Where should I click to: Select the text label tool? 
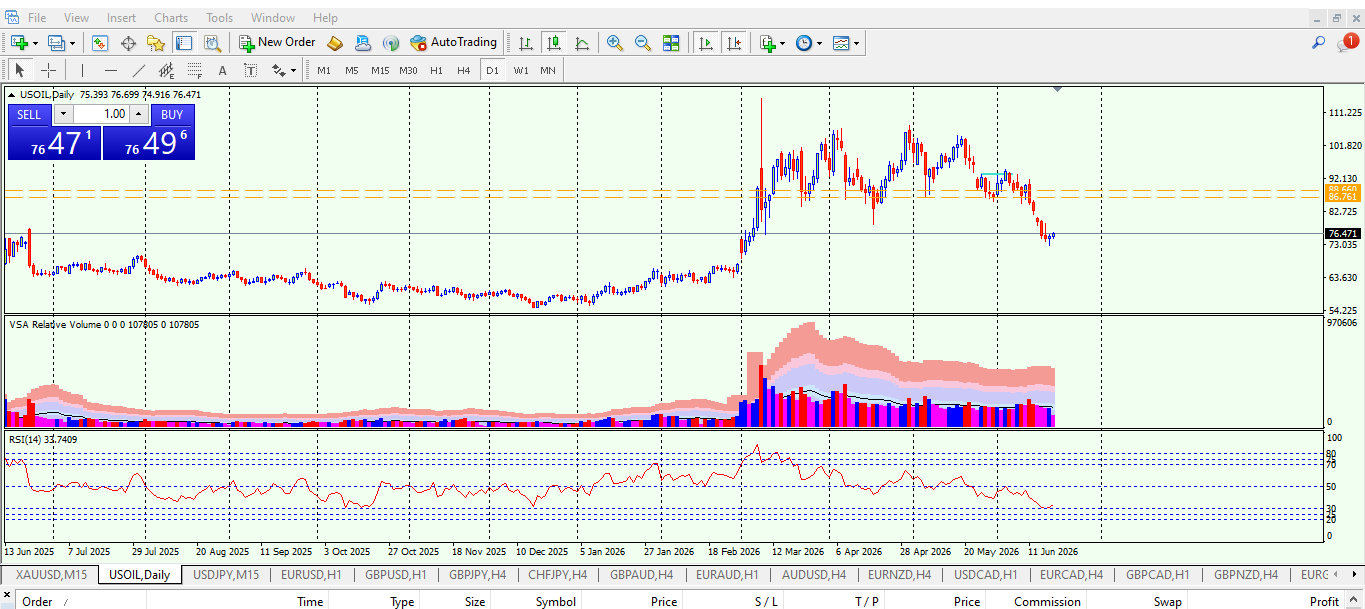coord(250,70)
